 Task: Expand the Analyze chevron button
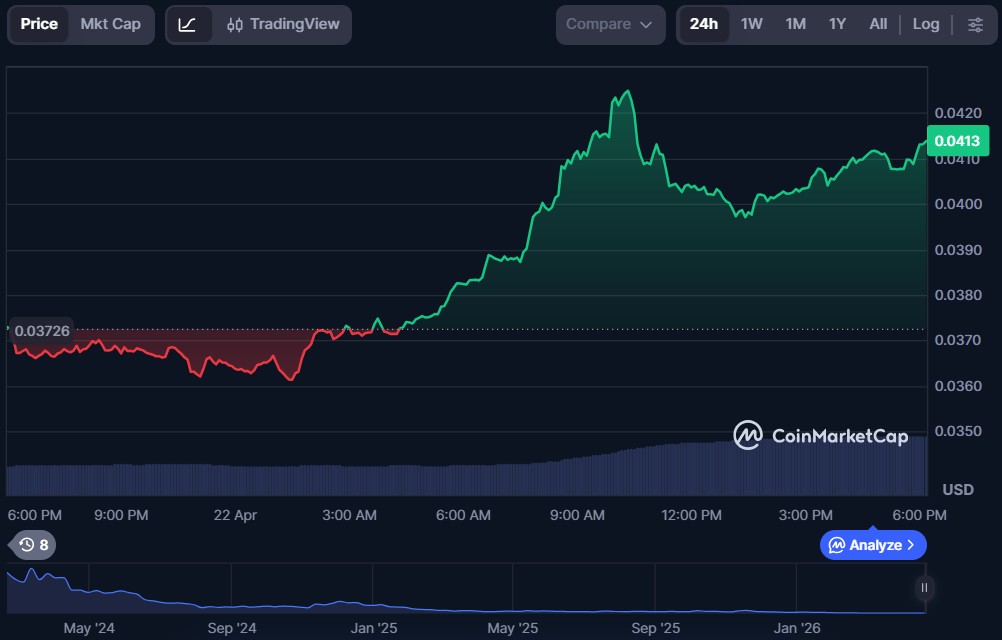(873, 545)
